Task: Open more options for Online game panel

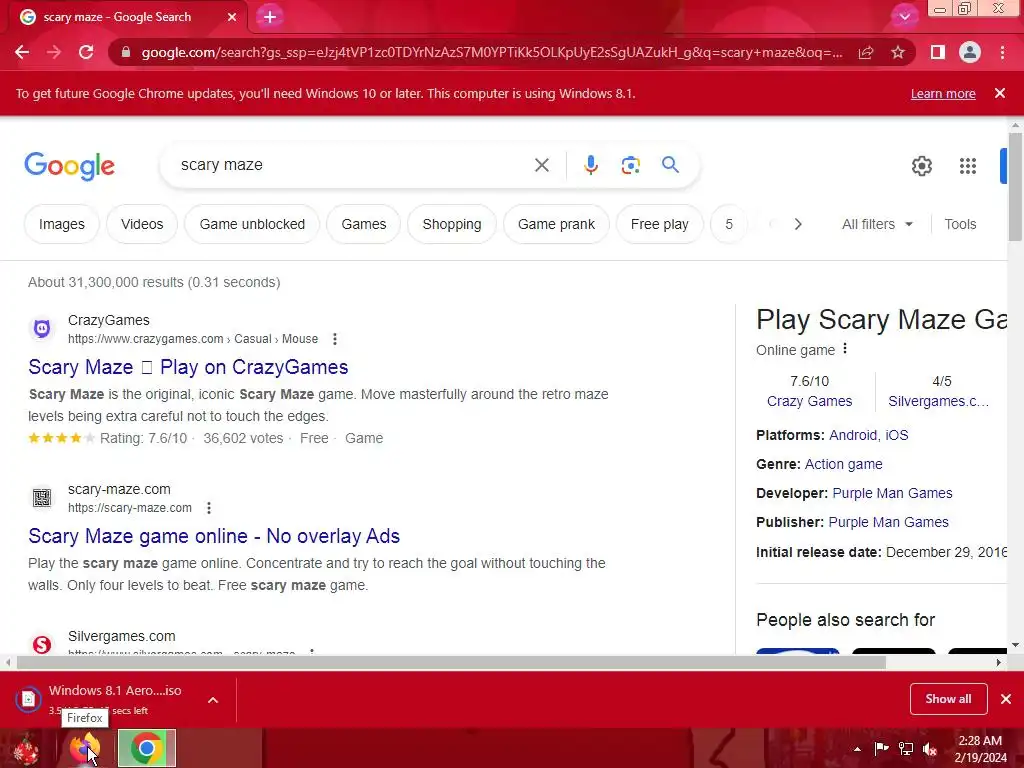Action: click(x=845, y=349)
